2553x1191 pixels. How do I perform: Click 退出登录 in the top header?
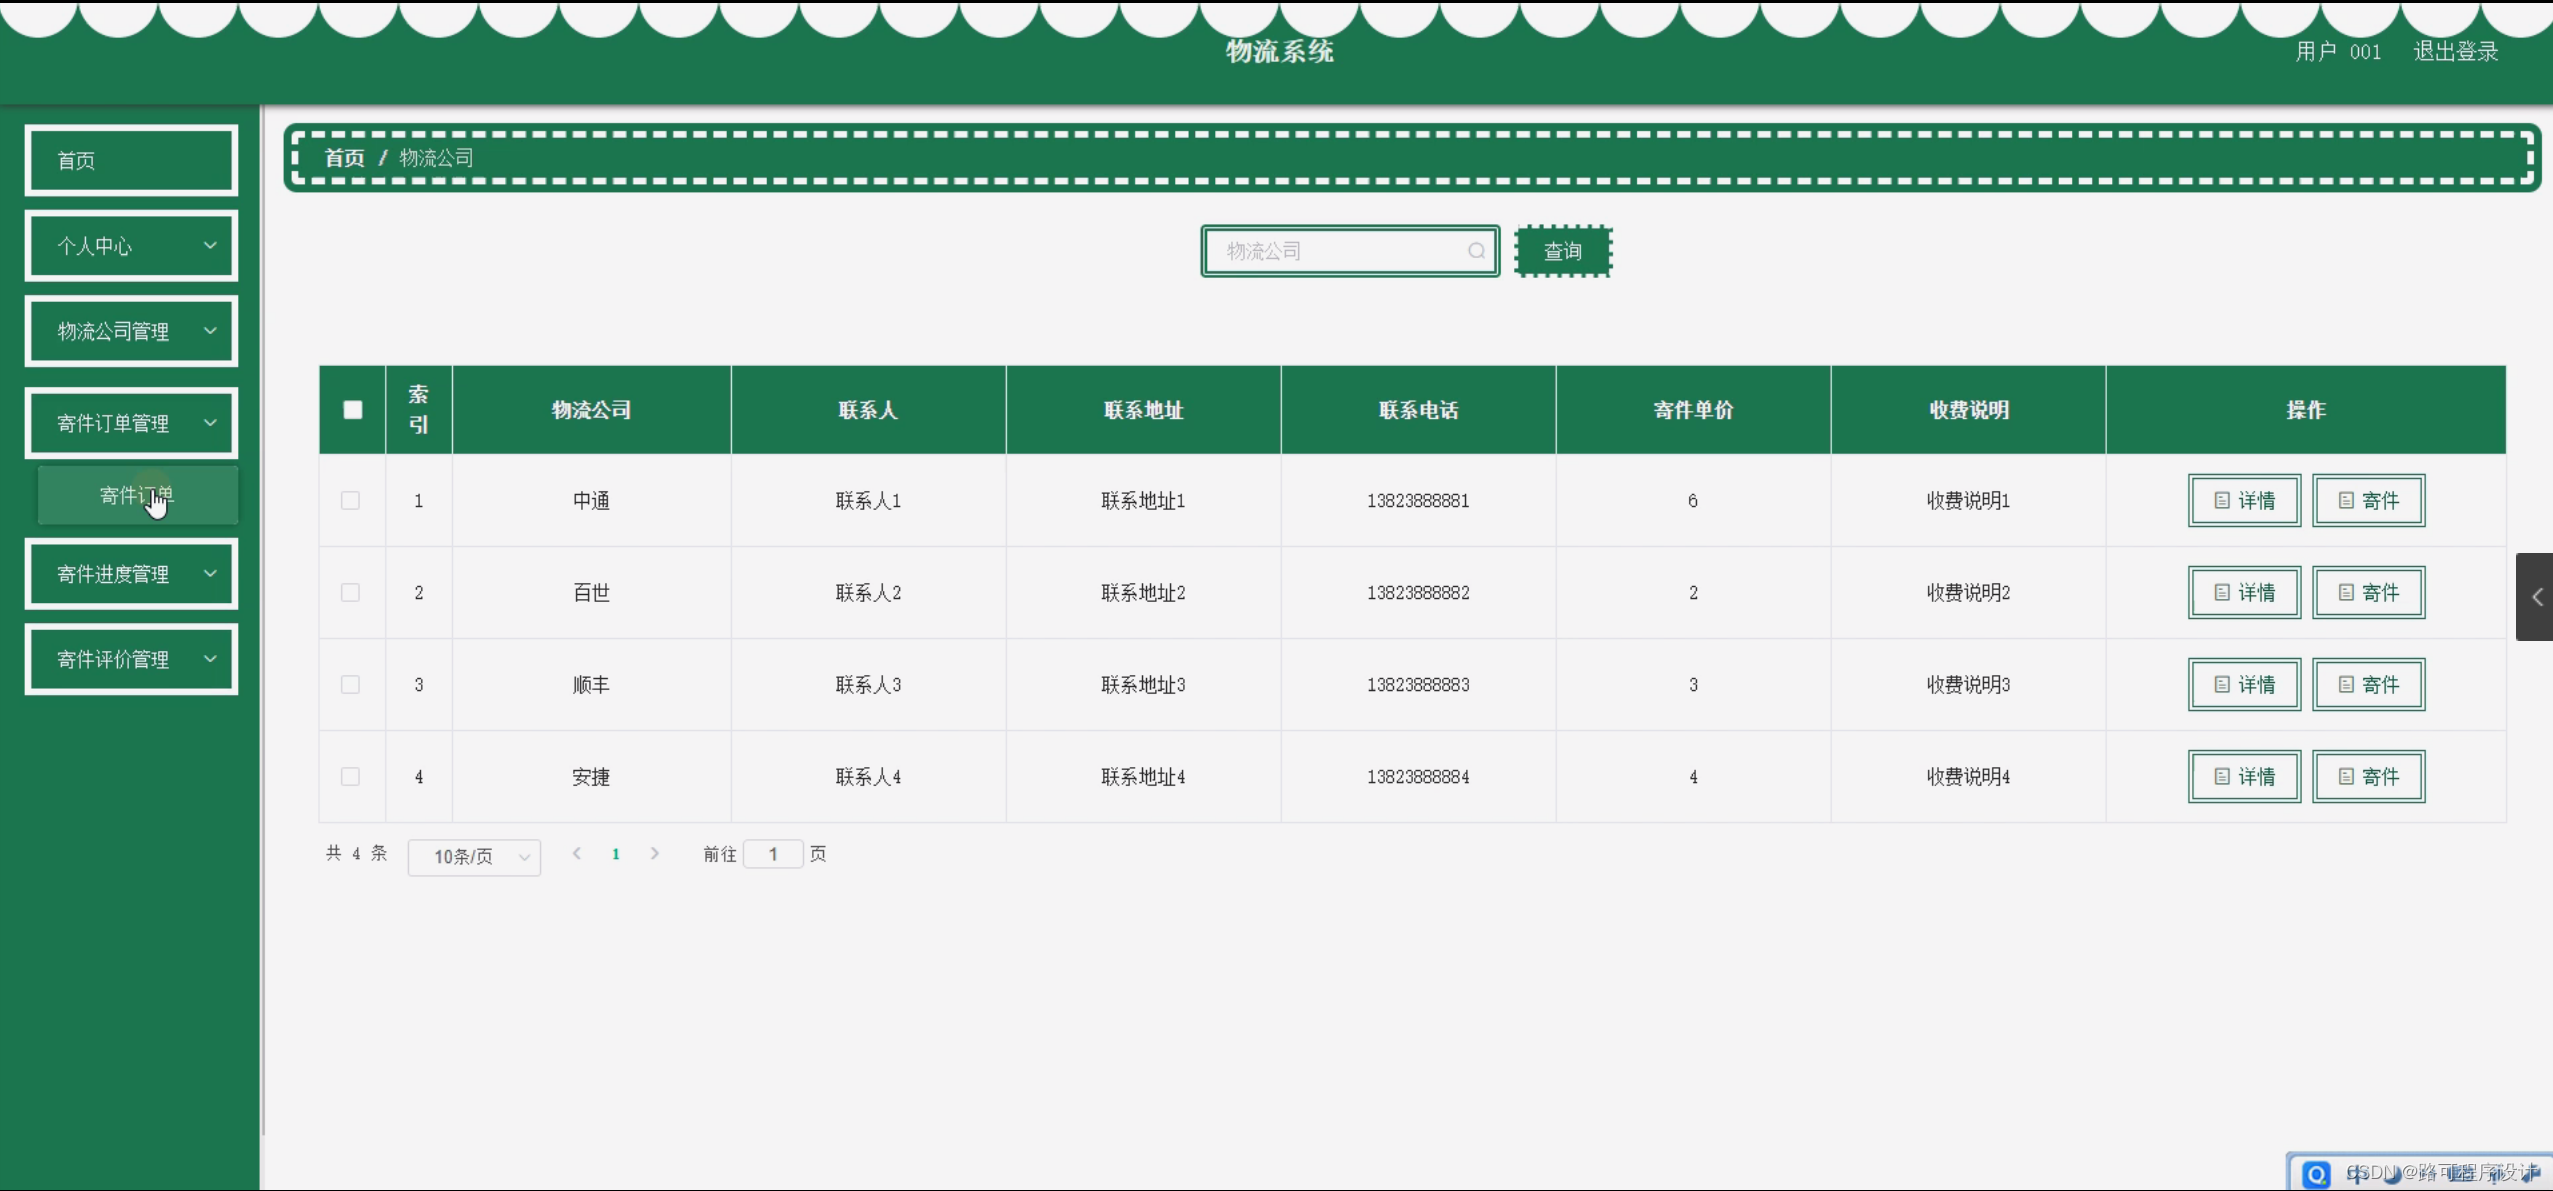click(x=2455, y=52)
